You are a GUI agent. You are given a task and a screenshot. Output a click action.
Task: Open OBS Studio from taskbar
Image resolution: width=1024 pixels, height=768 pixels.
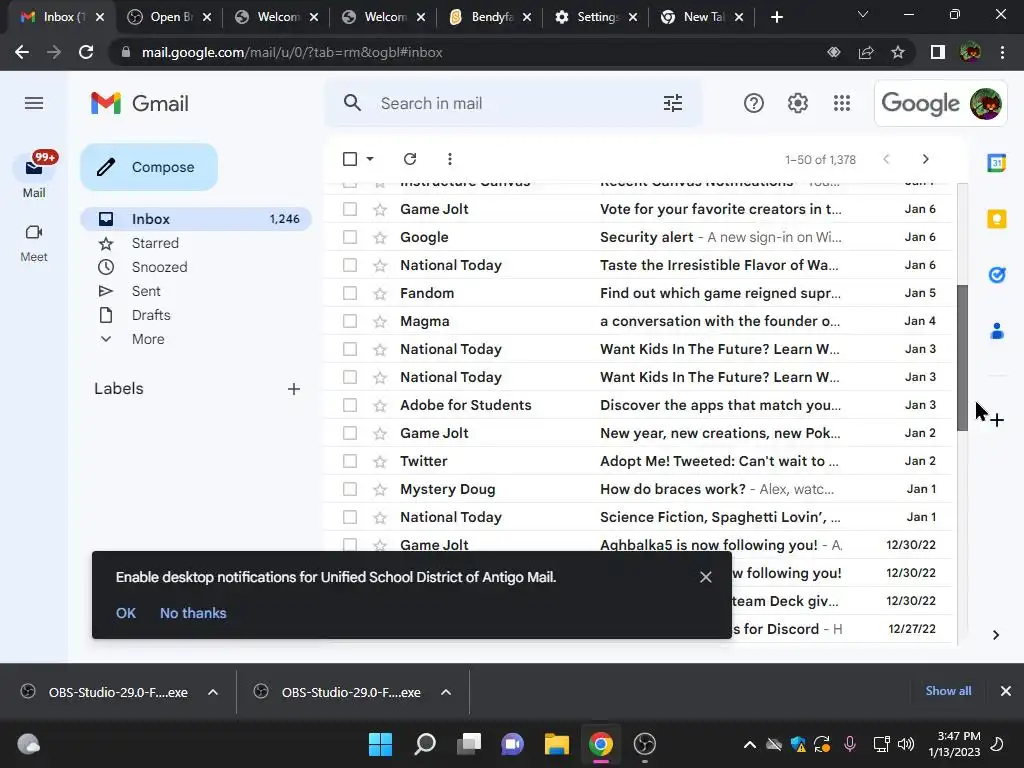point(645,744)
